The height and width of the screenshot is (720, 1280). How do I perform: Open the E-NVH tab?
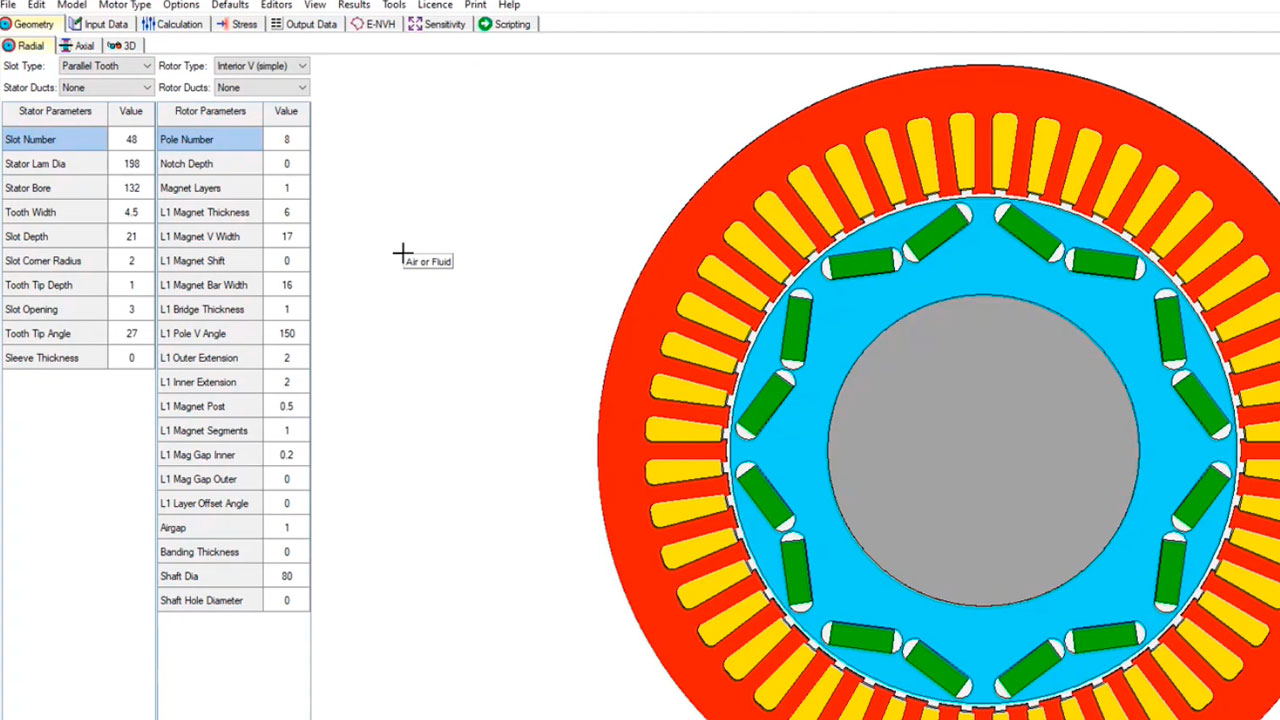(373, 24)
